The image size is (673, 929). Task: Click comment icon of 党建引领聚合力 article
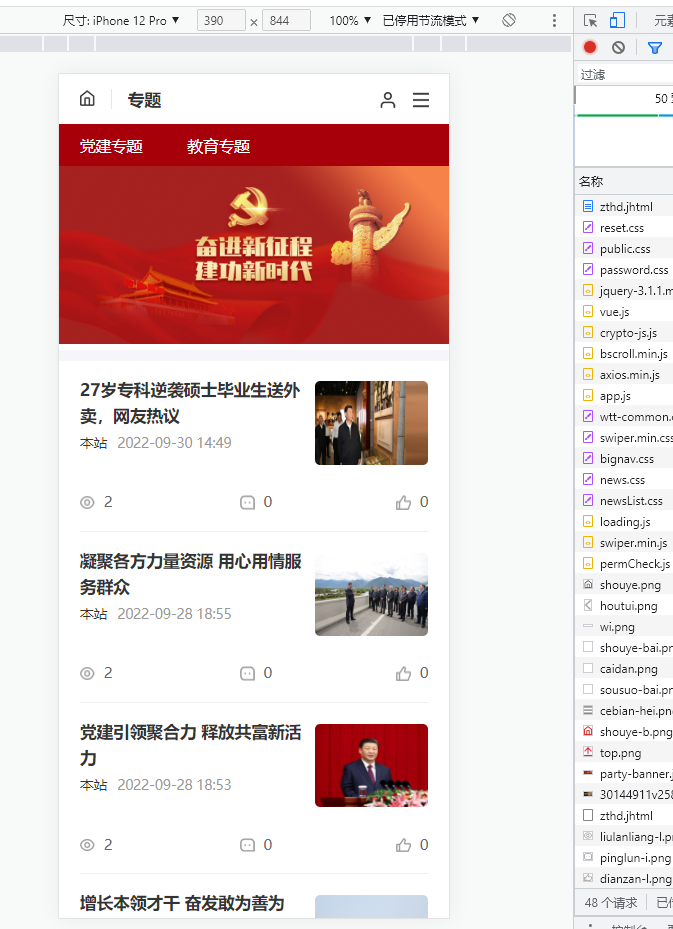click(247, 845)
